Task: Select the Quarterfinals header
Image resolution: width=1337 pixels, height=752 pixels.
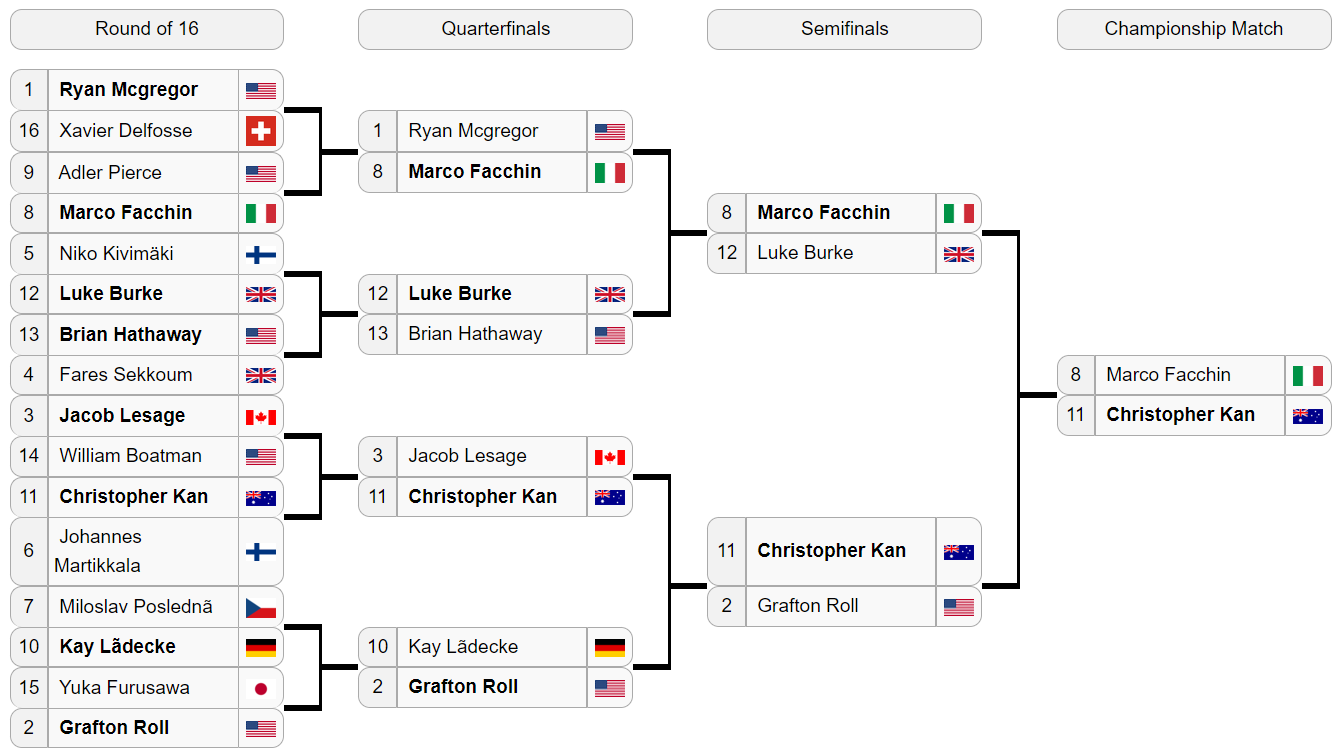Action: click(x=496, y=29)
